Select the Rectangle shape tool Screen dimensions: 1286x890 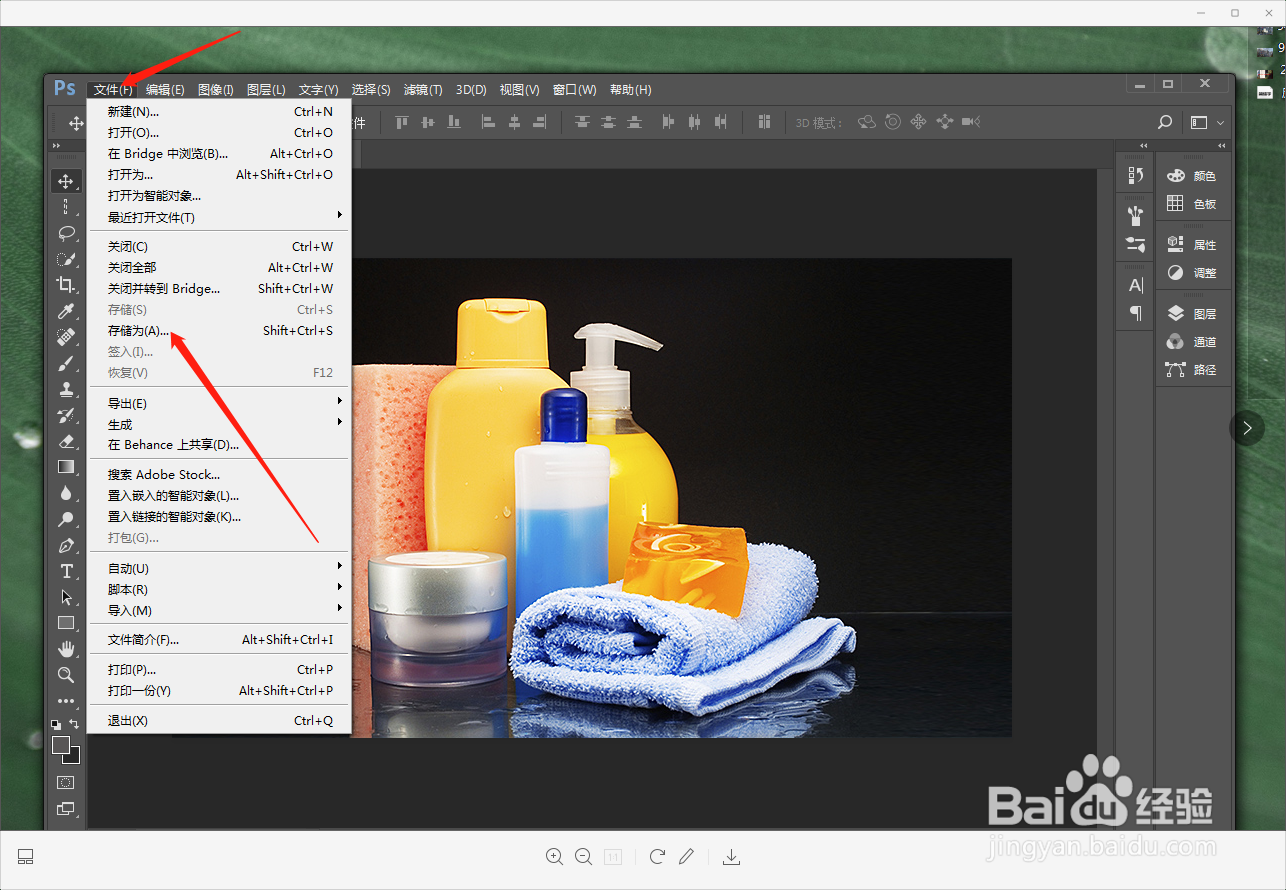(x=66, y=623)
